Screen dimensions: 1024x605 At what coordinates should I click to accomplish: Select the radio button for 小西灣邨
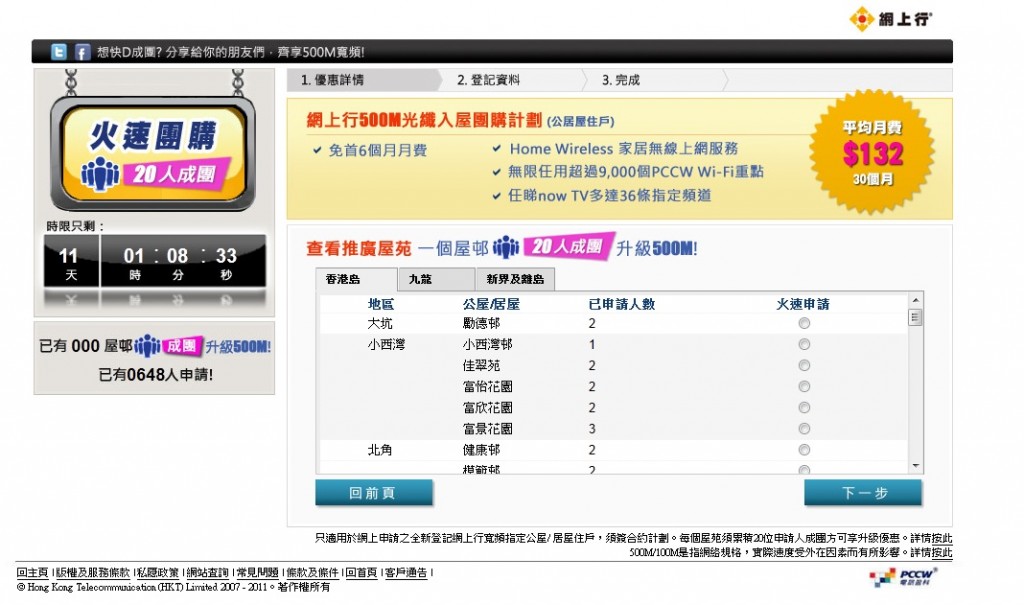tap(804, 344)
